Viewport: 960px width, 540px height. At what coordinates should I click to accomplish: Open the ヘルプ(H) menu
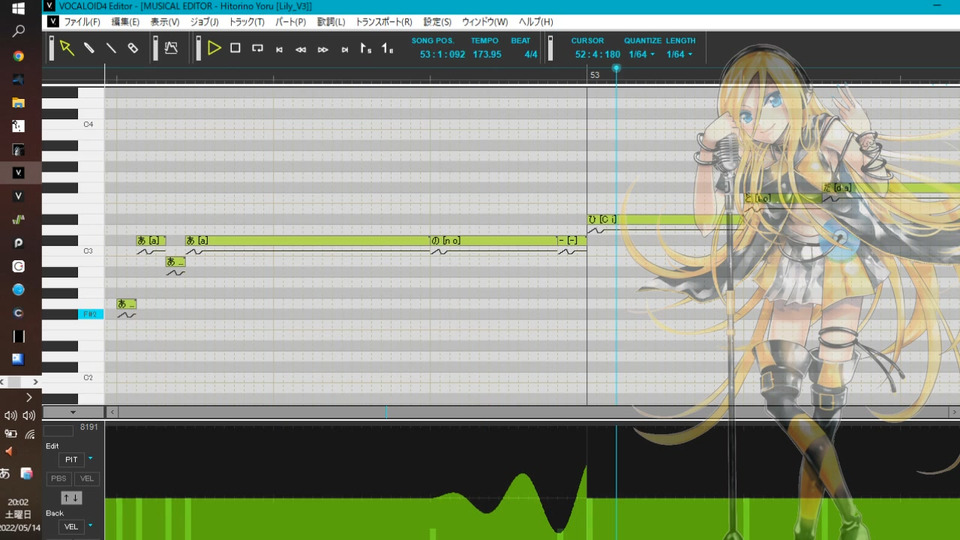536,21
